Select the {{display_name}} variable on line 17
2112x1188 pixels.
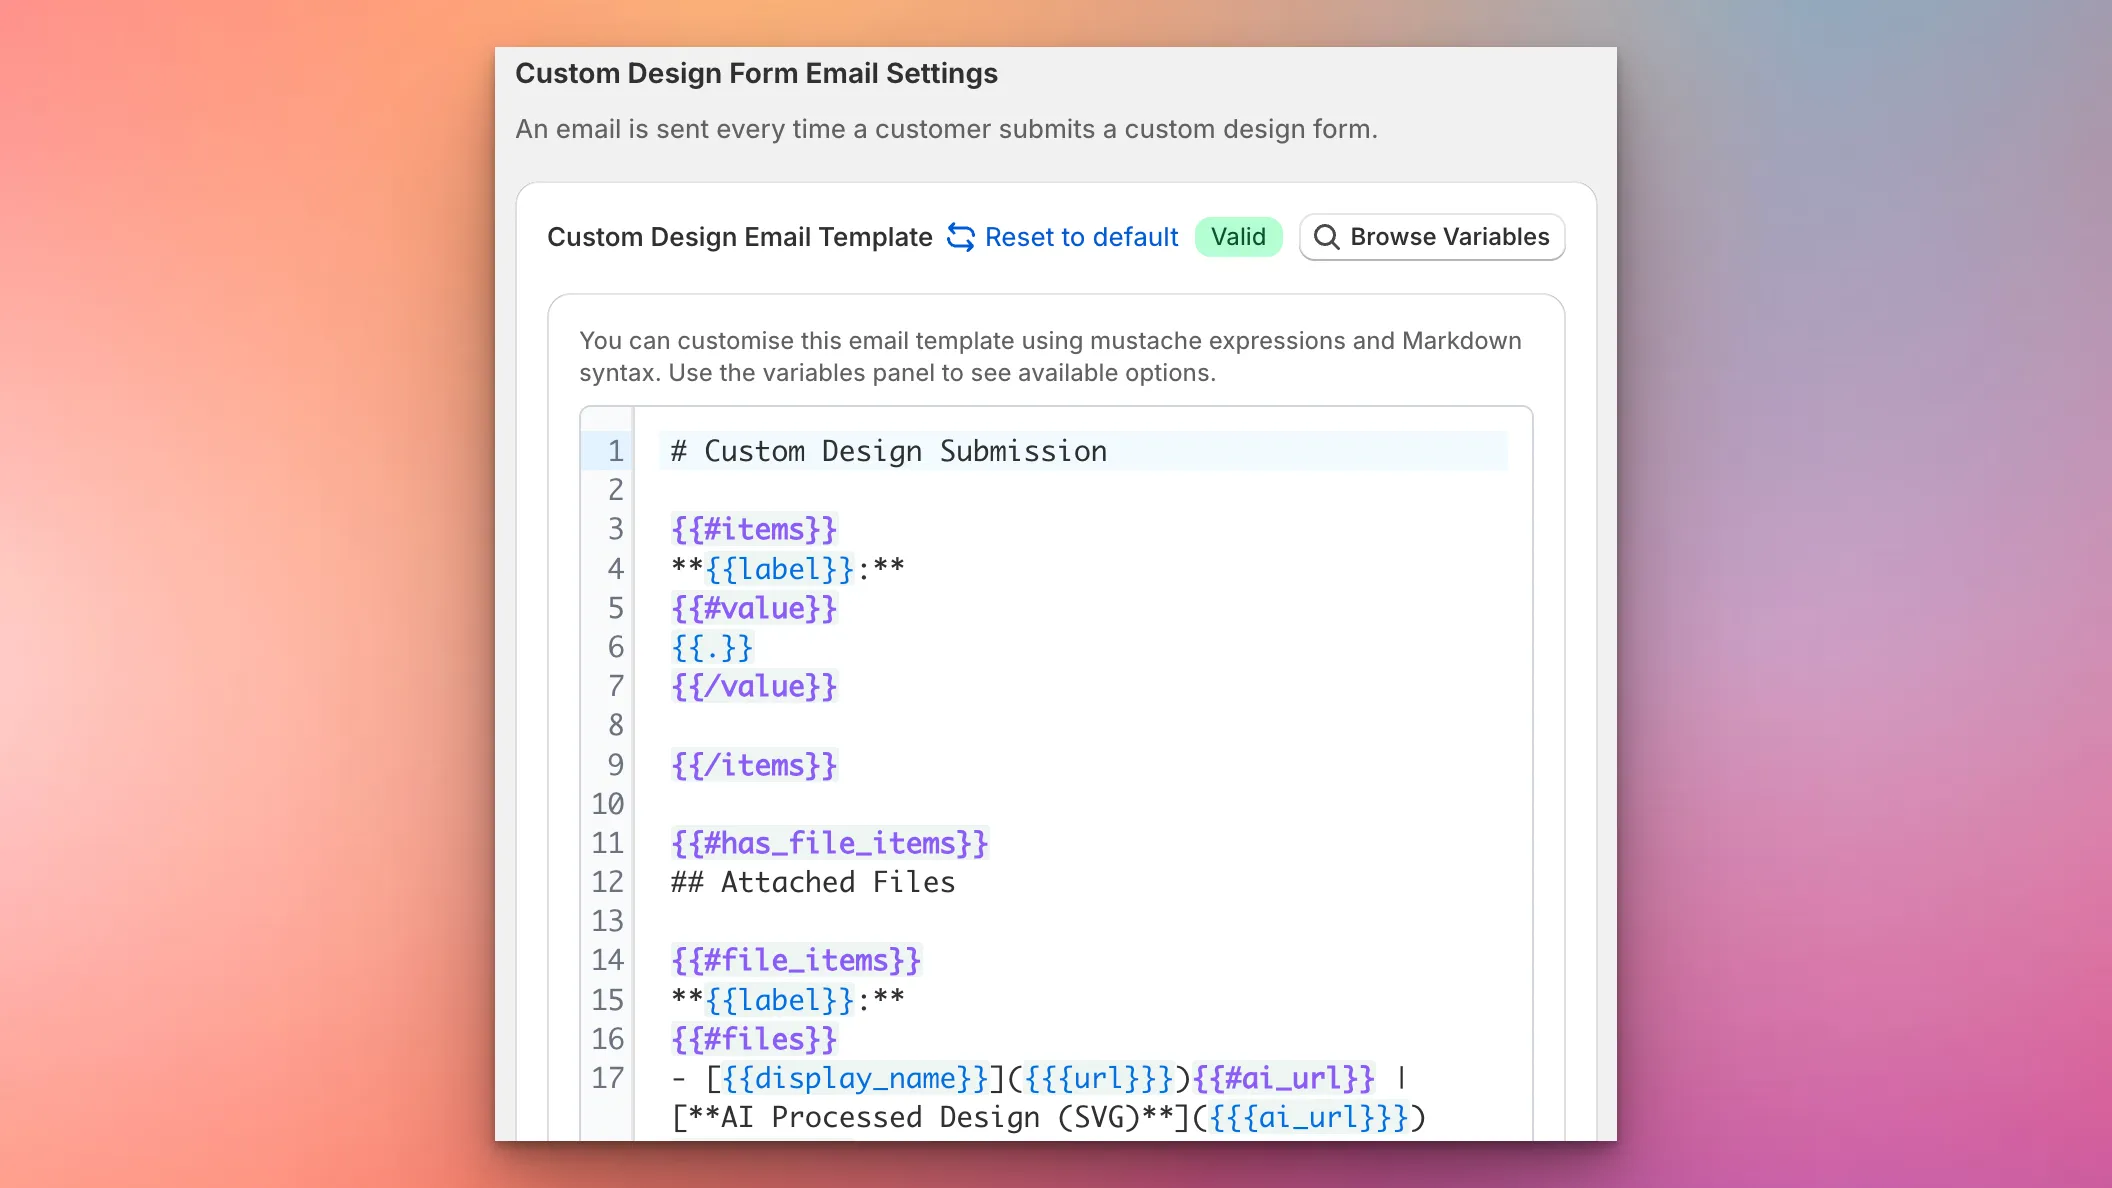point(853,1078)
